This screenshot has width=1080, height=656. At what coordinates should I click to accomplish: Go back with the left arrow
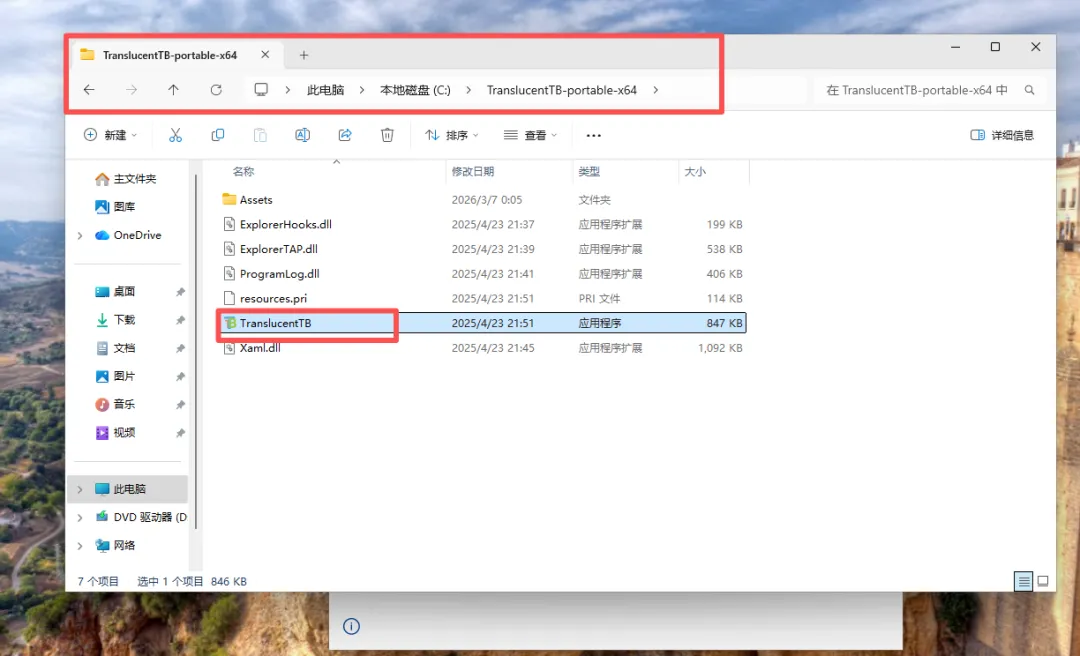tap(89, 90)
